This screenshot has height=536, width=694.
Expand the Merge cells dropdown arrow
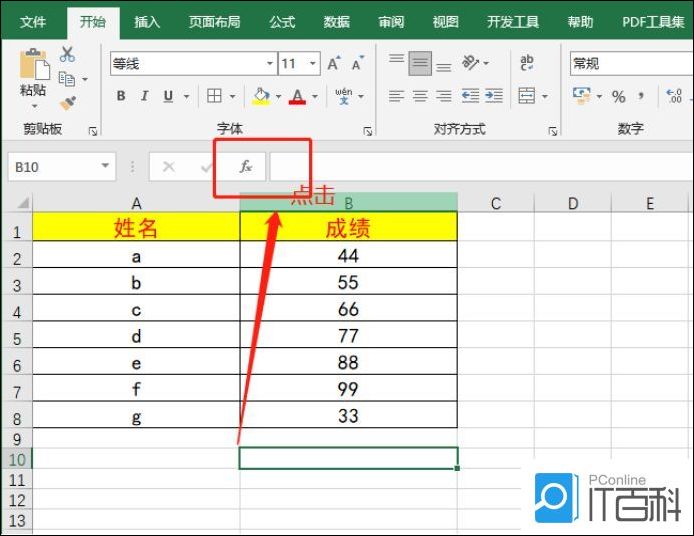point(545,96)
